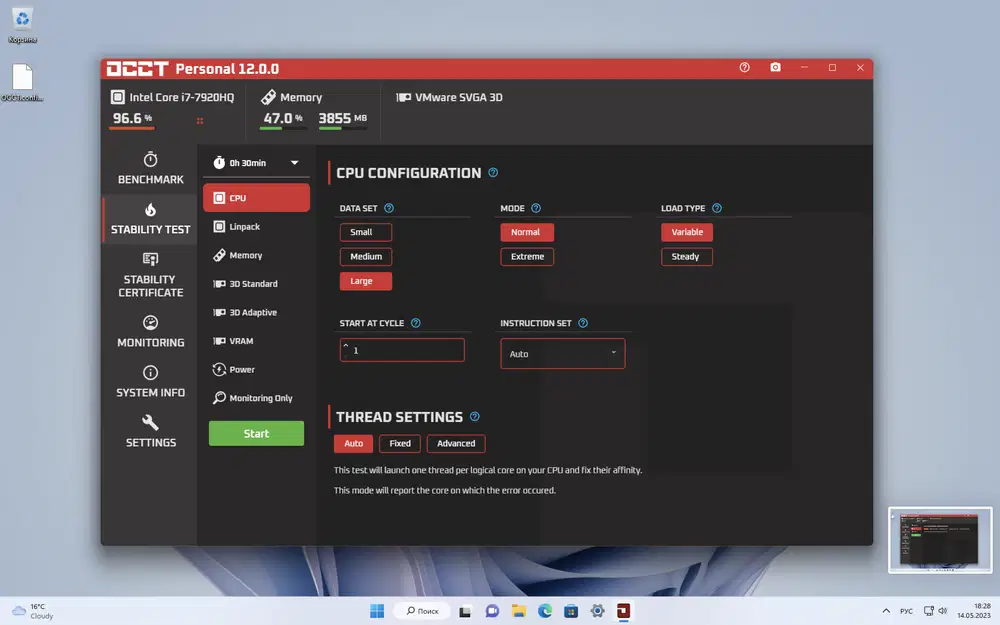The width and height of the screenshot is (1000, 625).
Task: Set data set to Medium
Action: (x=365, y=256)
